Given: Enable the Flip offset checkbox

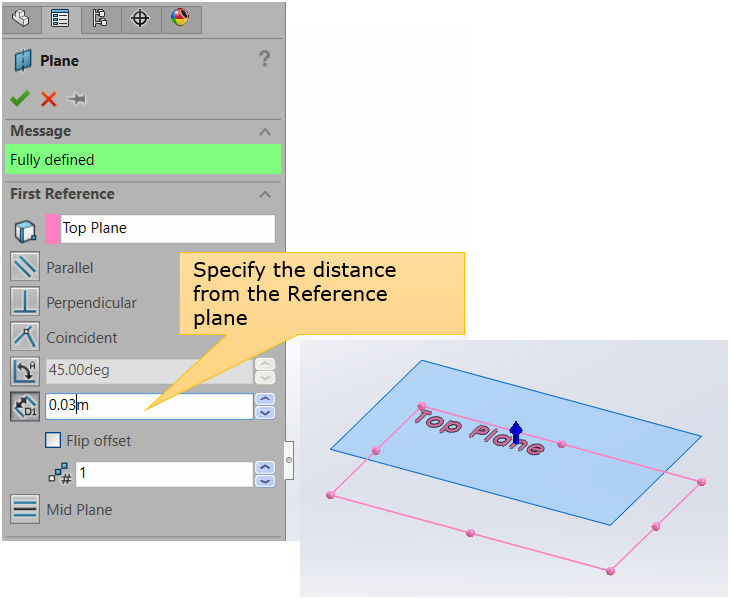Looking at the screenshot, I should 53,440.
